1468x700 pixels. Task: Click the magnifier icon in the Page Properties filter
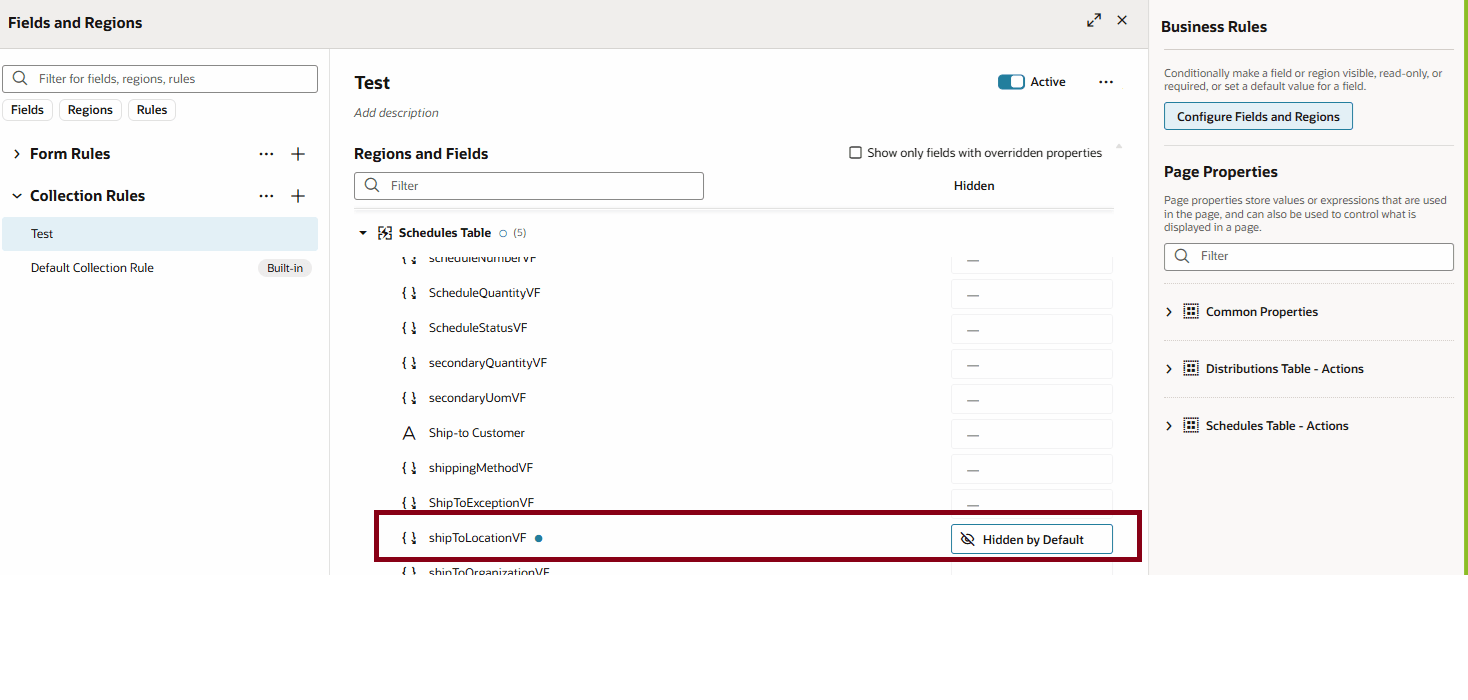point(1182,256)
